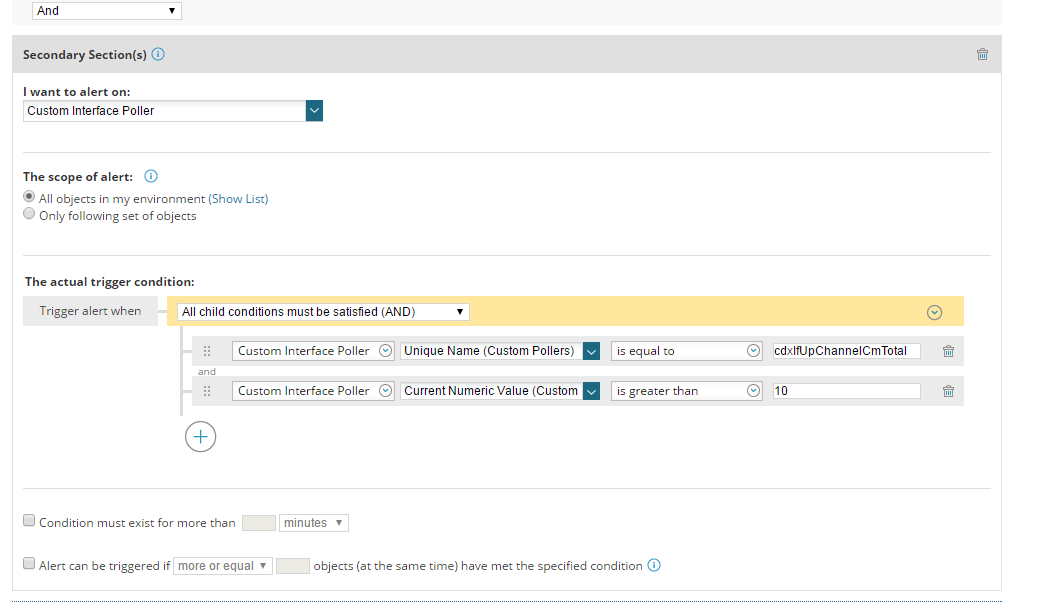Edit the cdxIfUpChannelCmTotal value field
The image size is (1038, 603).
click(847, 351)
